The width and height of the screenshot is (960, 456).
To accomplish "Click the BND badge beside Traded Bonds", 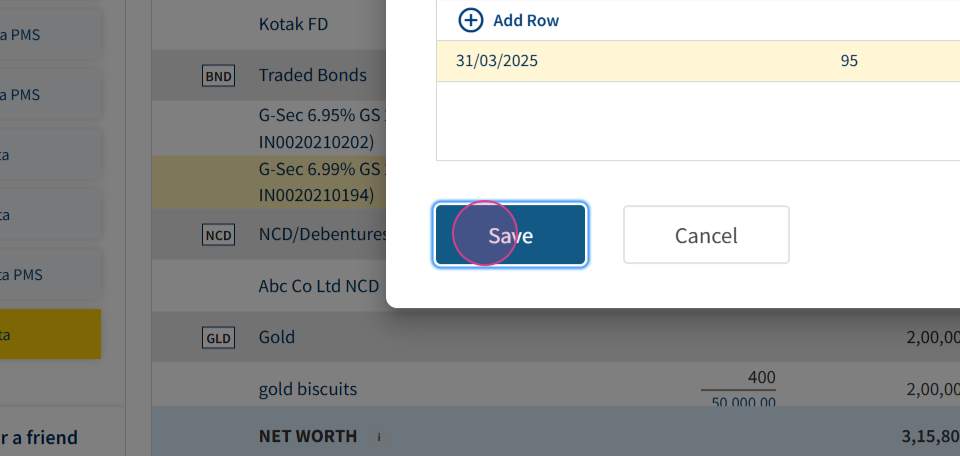I will [x=218, y=76].
